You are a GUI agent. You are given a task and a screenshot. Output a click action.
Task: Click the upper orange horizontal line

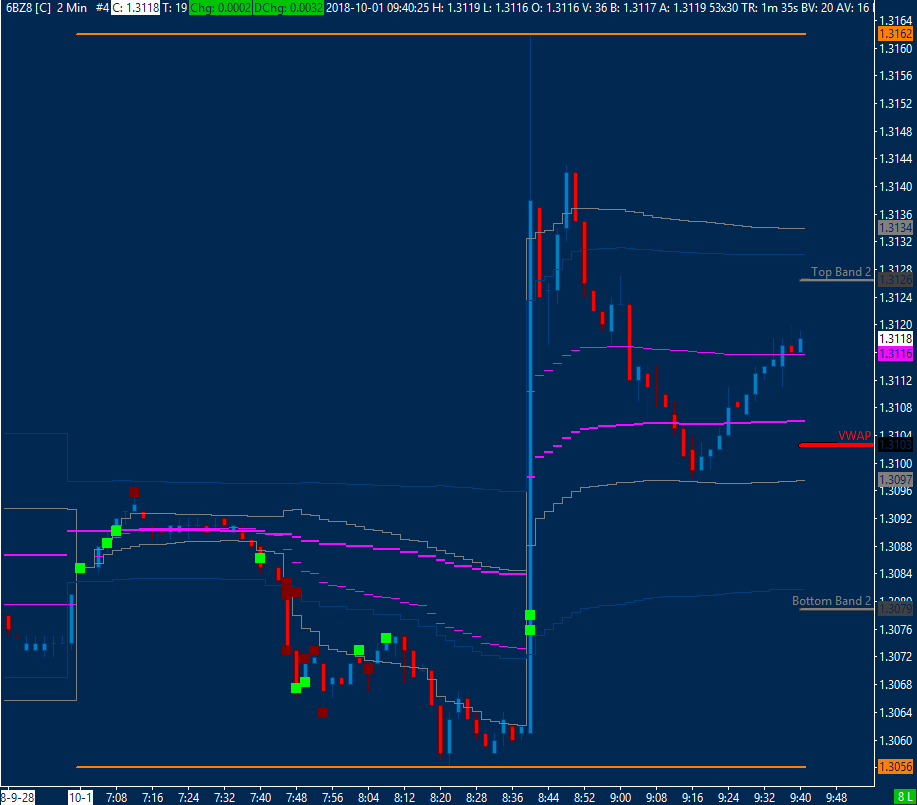[x=441, y=34]
